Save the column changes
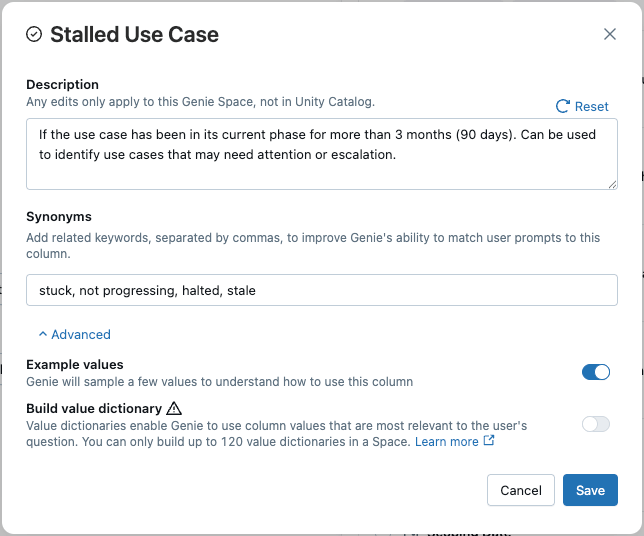 590,490
